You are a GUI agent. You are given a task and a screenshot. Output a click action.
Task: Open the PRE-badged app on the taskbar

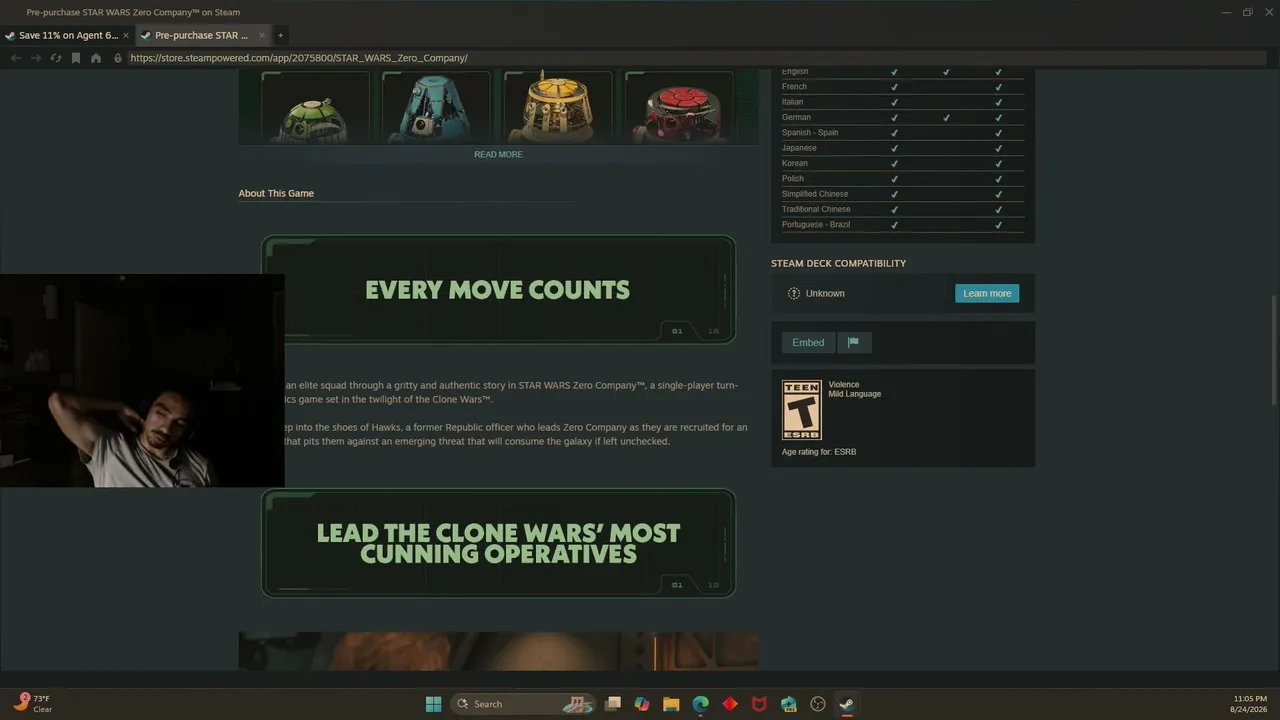(789, 704)
